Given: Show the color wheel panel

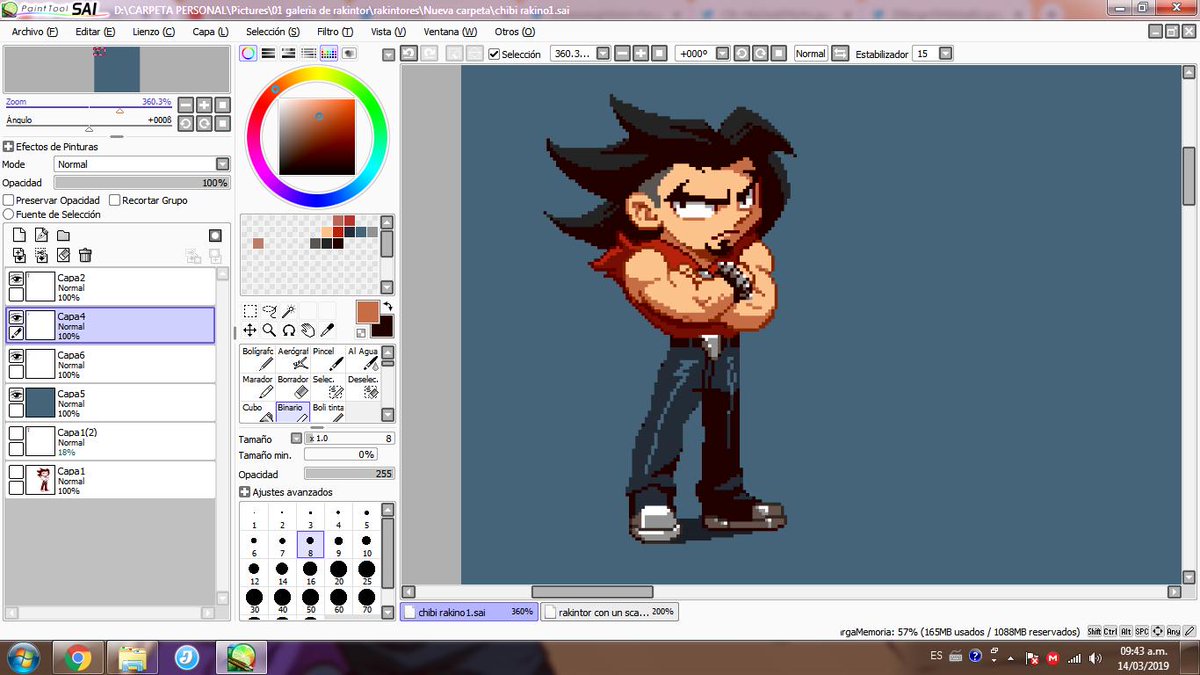Looking at the screenshot, I should (x=248, y=53).
